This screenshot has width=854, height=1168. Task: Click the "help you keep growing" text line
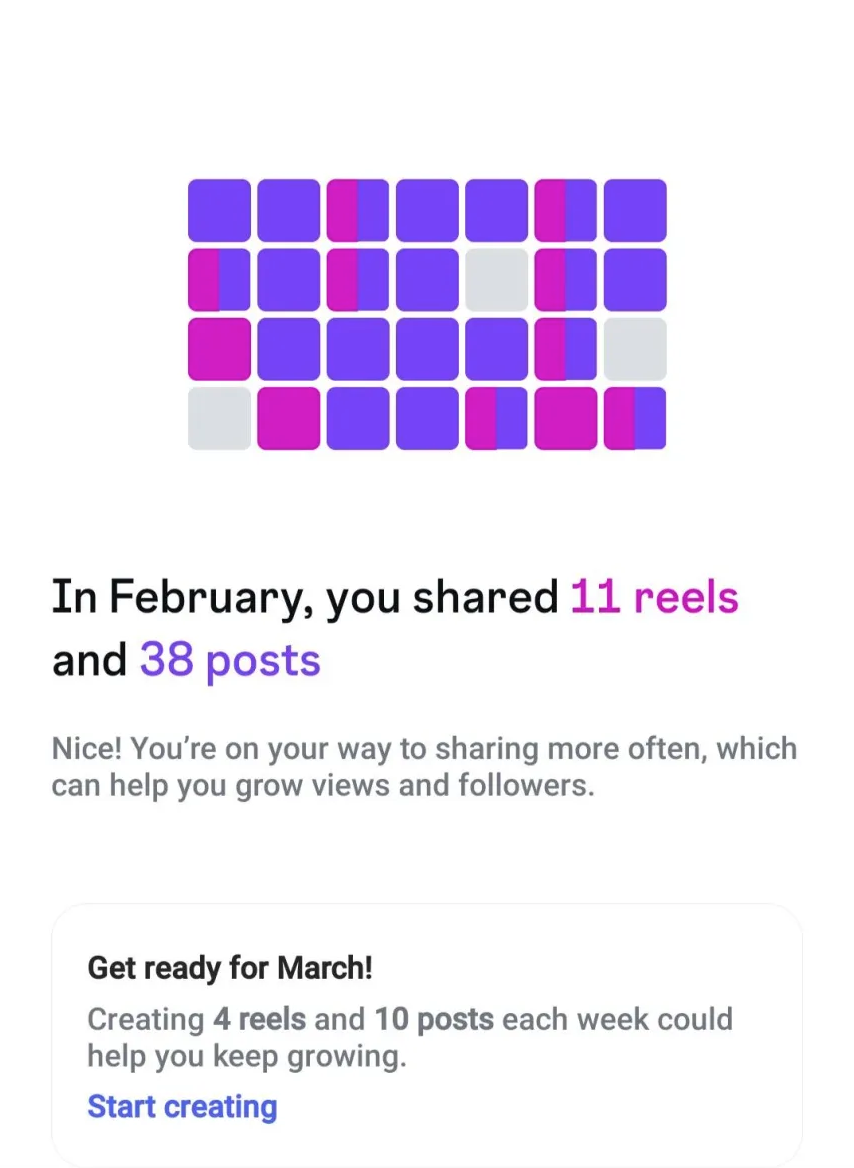click(x=246, y=1056)
